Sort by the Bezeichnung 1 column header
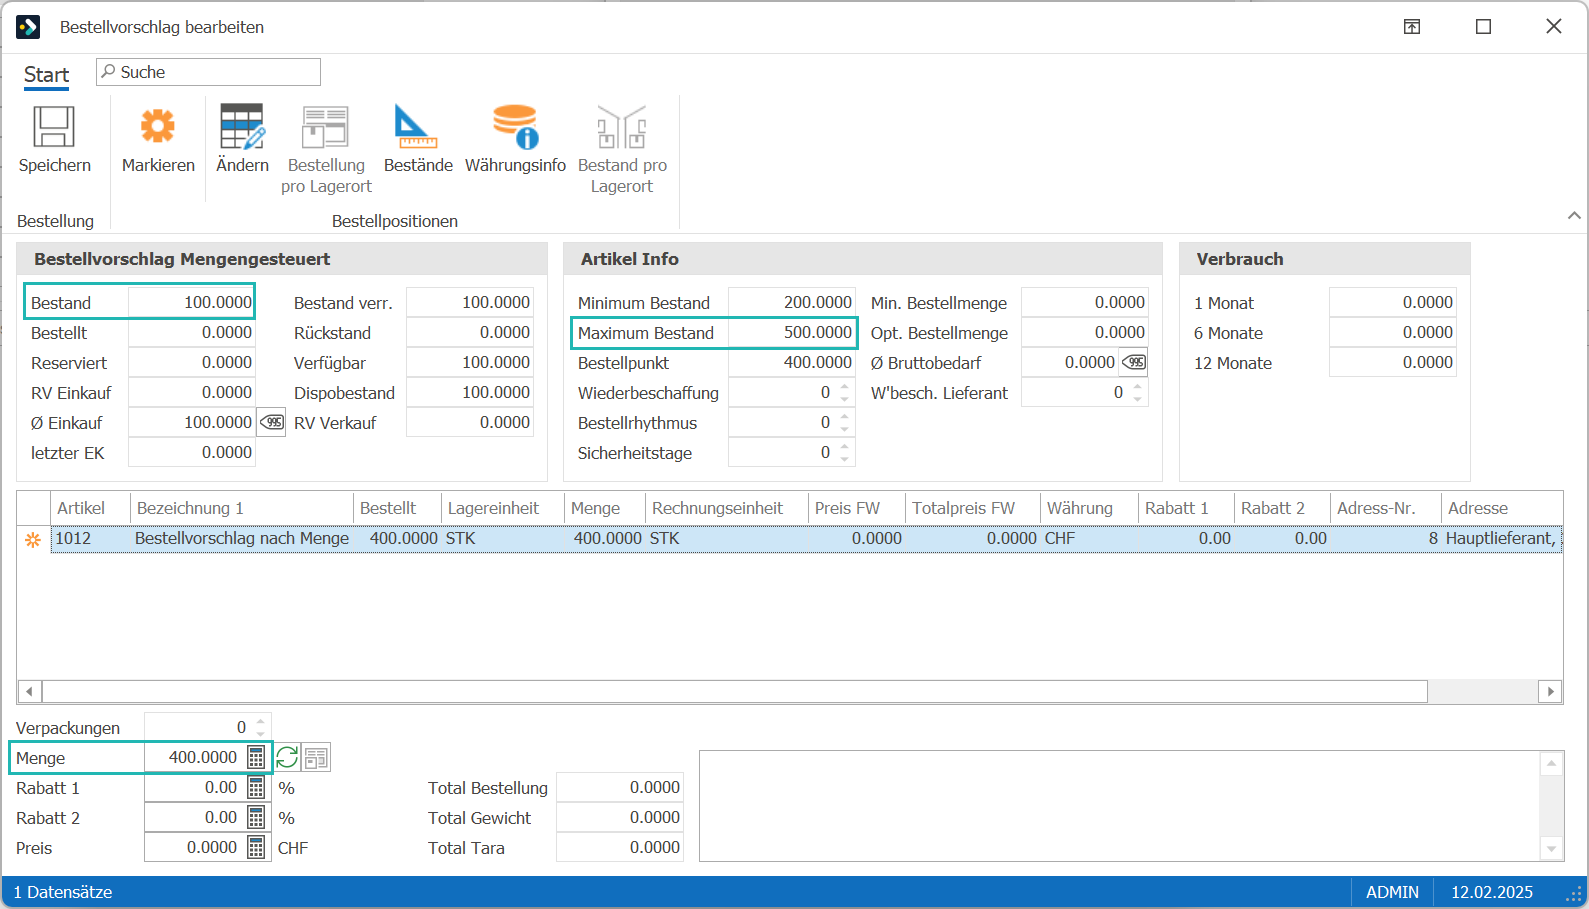 (241, 508)
